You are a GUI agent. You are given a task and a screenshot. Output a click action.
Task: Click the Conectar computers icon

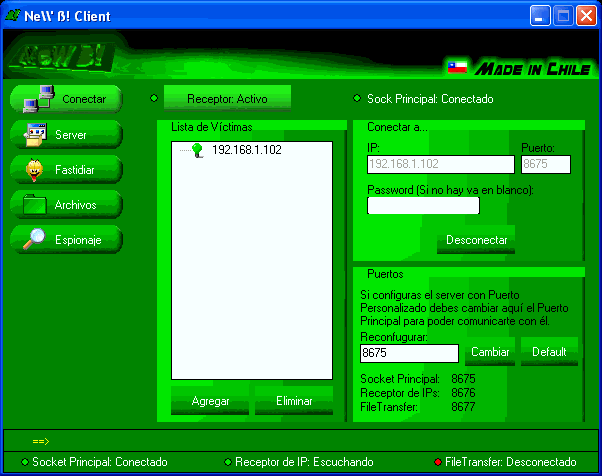[x=37, y=99]
